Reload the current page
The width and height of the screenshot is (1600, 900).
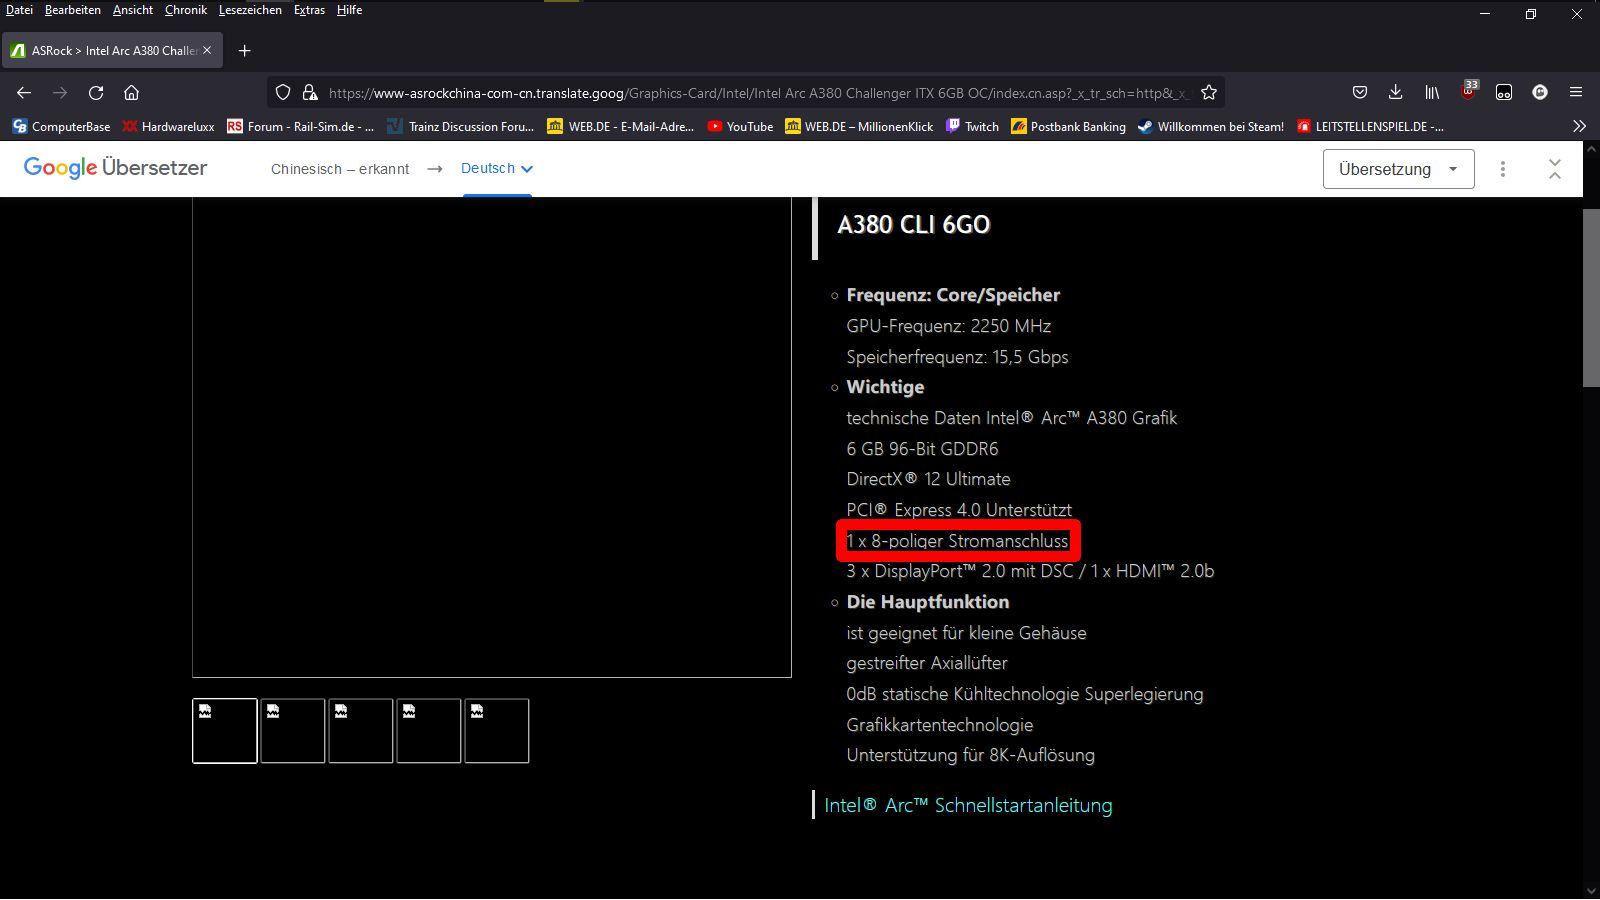click(96, 92)
